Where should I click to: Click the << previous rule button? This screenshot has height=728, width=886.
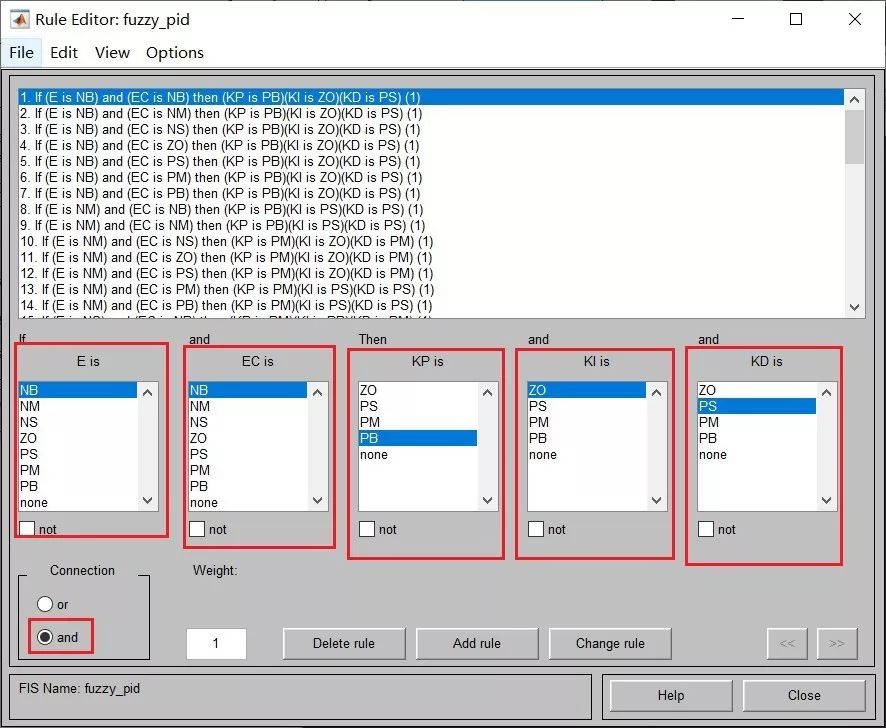(x=787, y=643)
